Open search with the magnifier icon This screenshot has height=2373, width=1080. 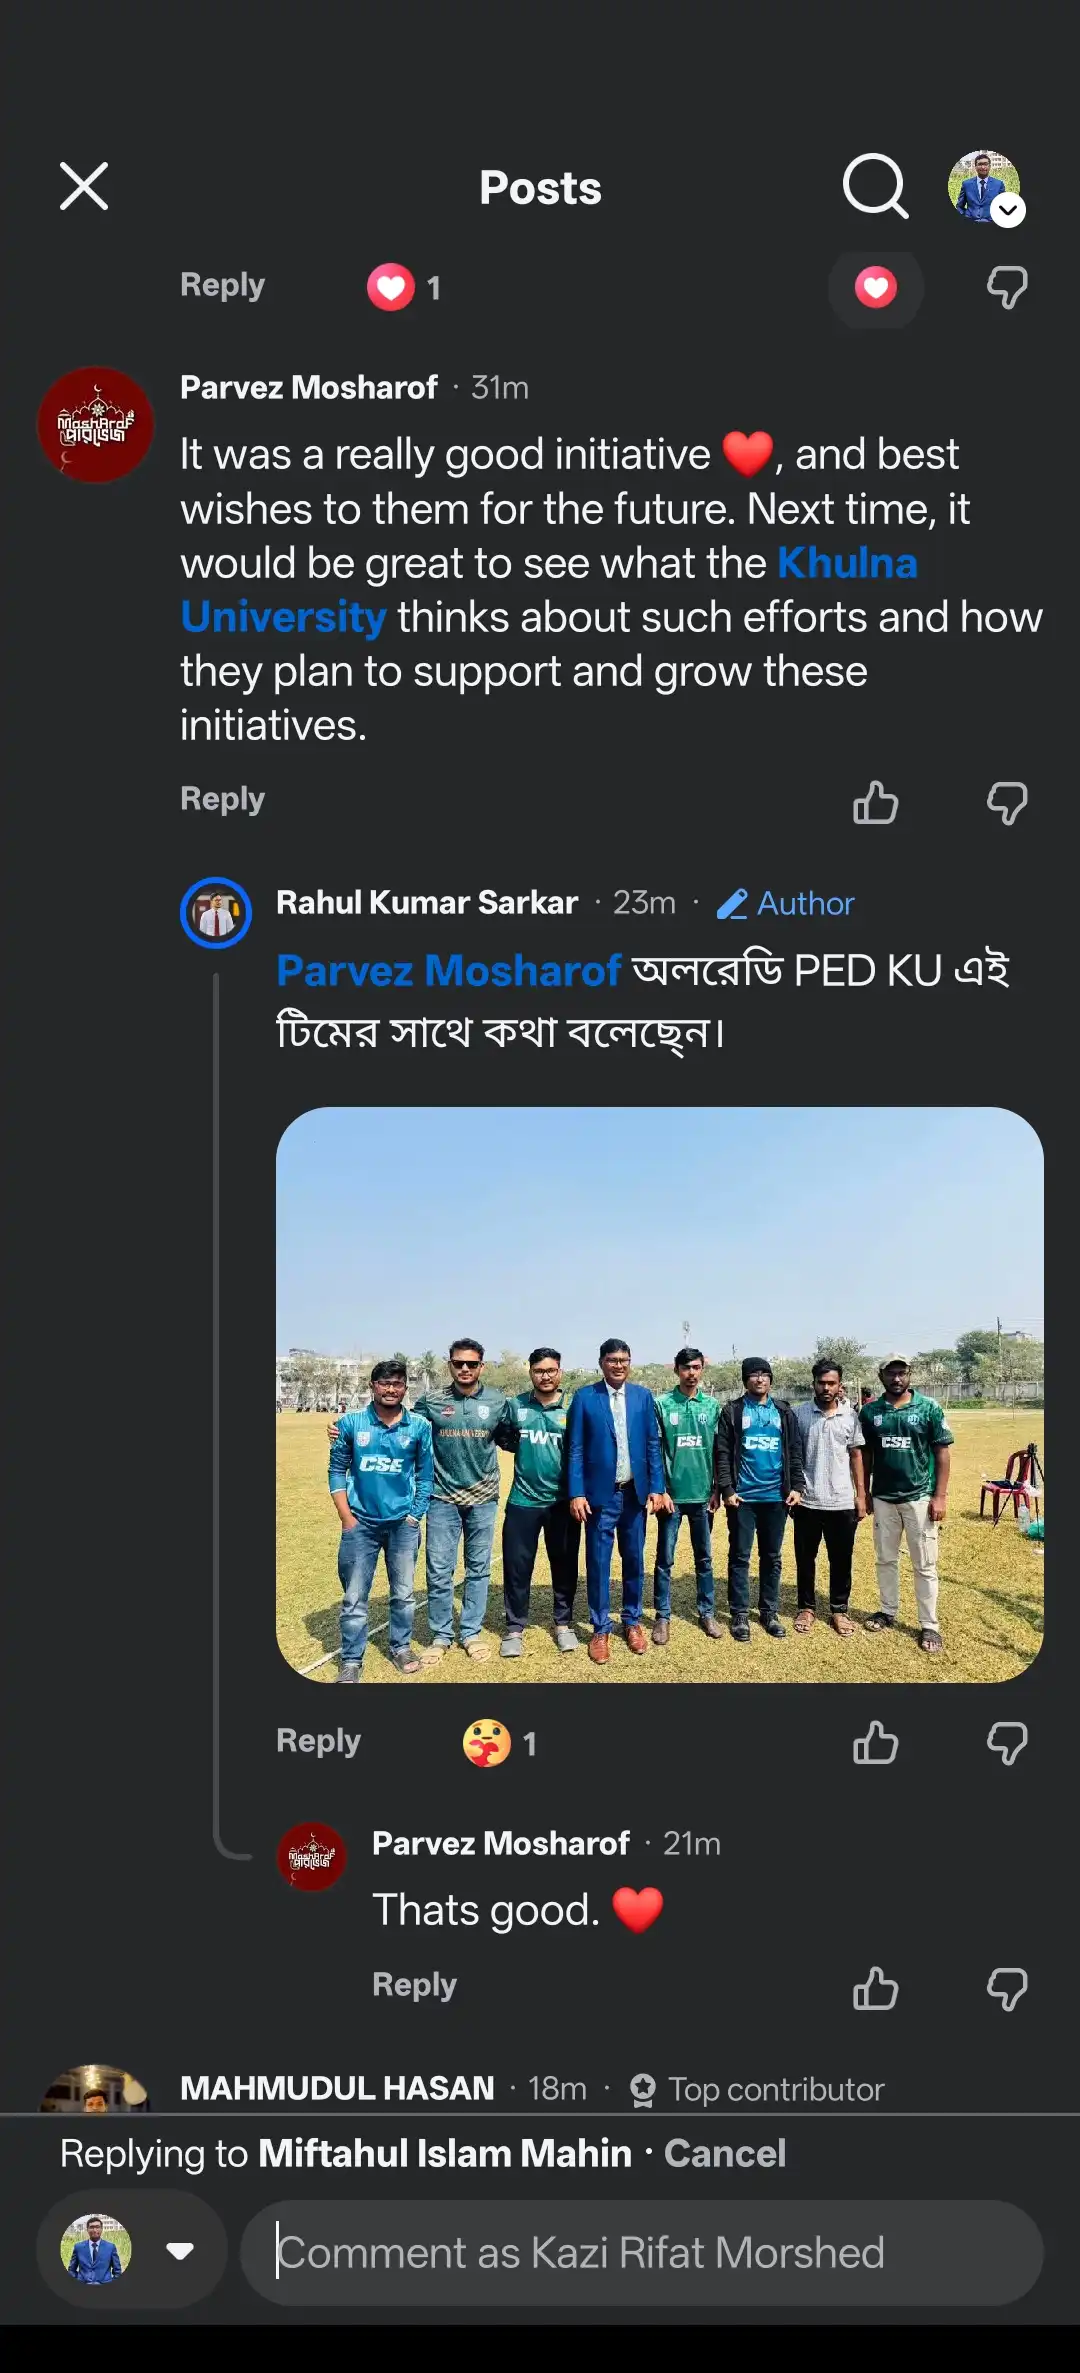[875, 186]
